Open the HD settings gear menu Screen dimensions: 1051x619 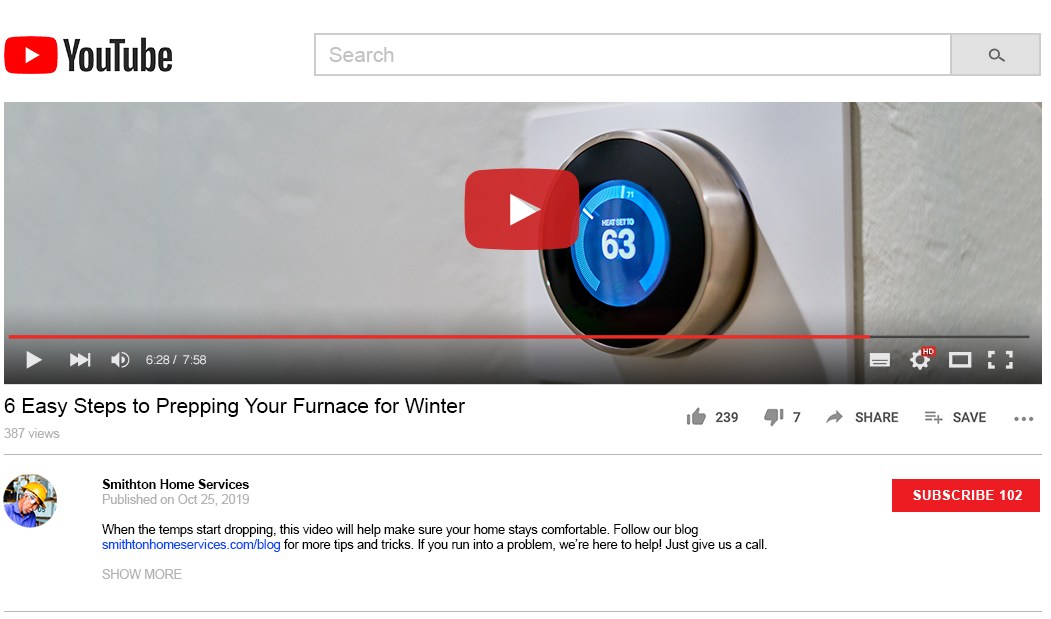[x=921, y=359]
